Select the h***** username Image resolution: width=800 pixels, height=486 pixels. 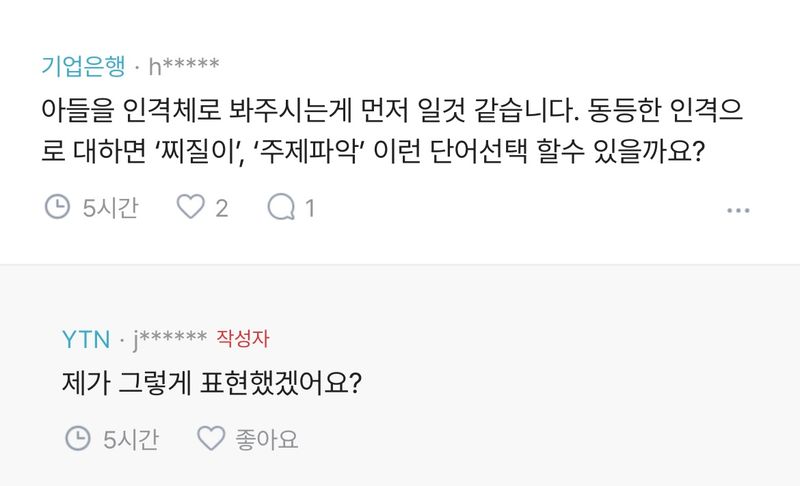184,67
